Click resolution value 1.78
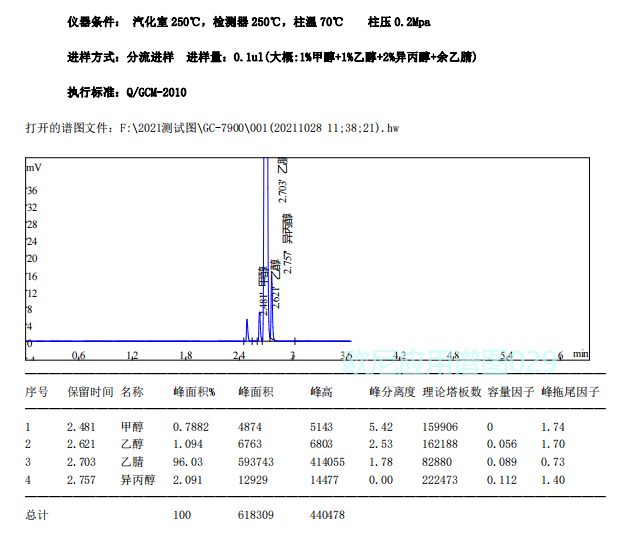 [x=381, y=462]
